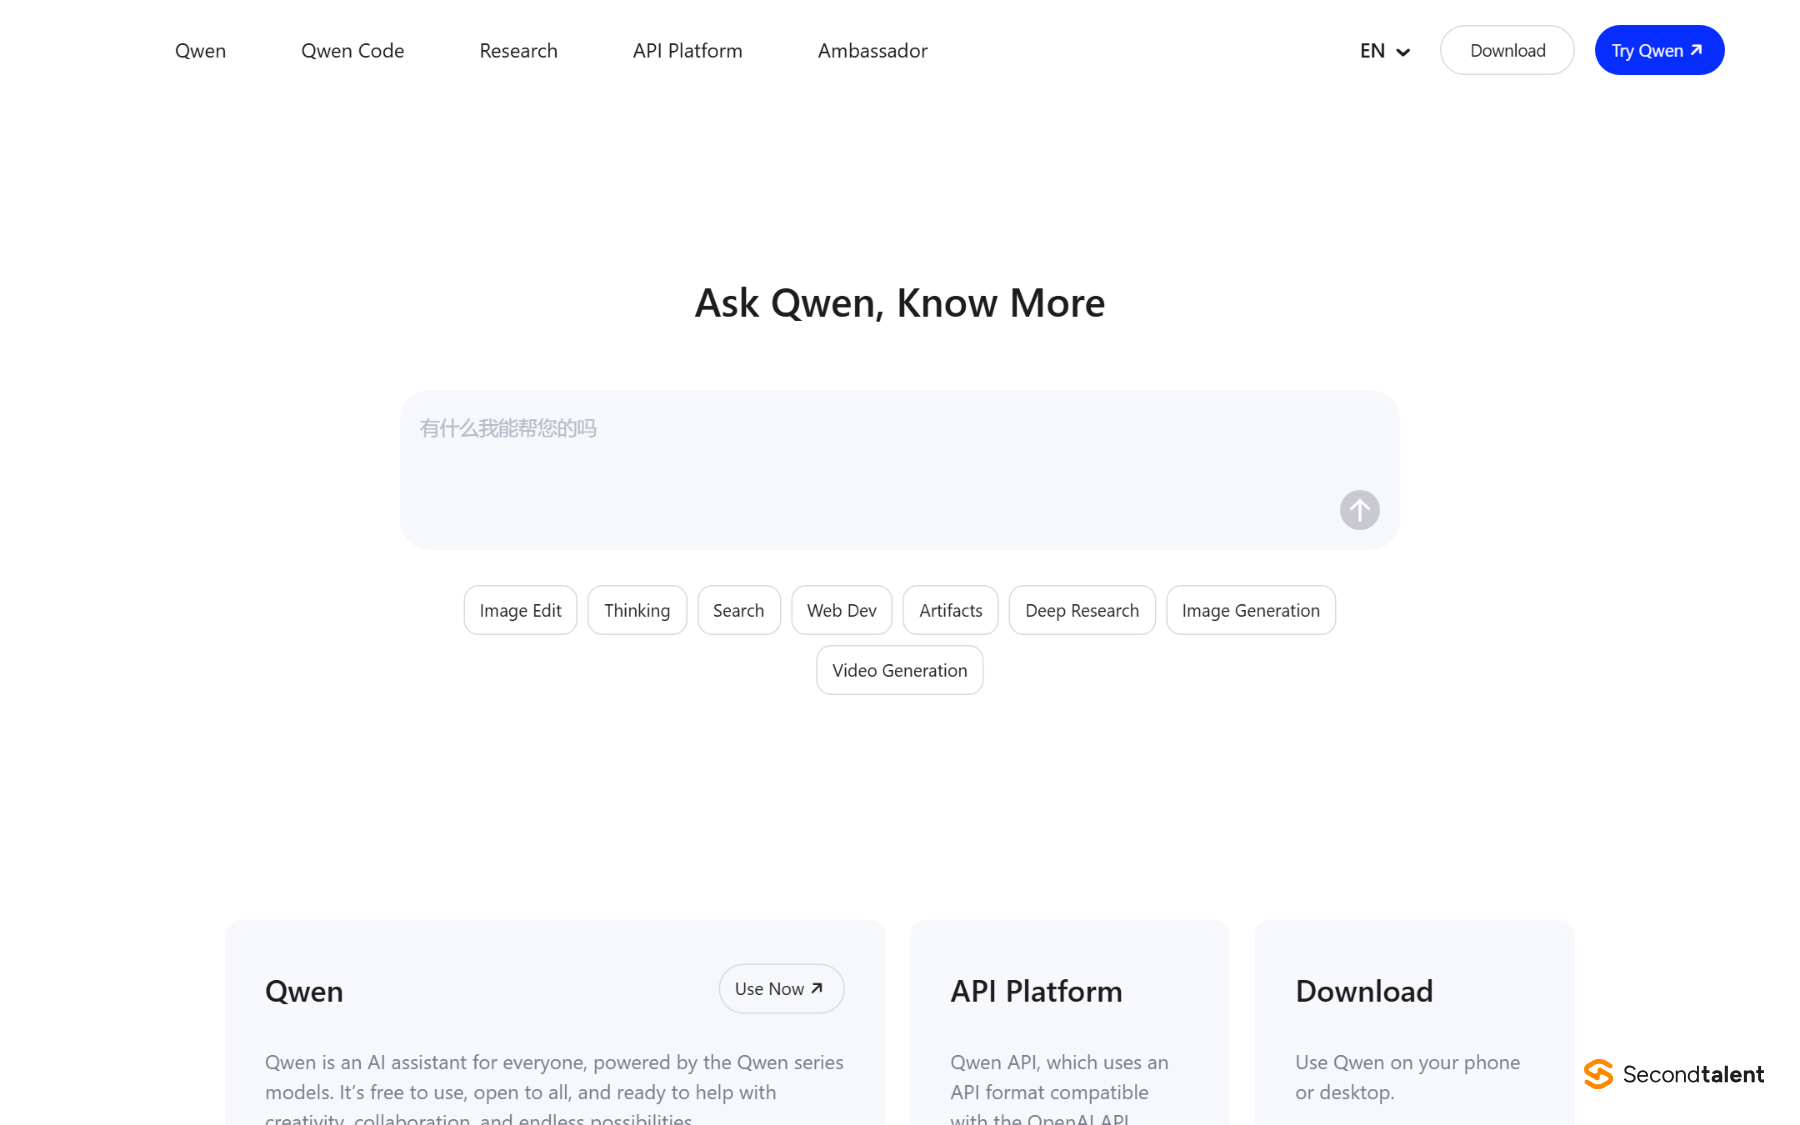Open API Platform in top navigation
Image resolution: width=1800 pixels, height=1125 pixels.
tap(687, 51)
